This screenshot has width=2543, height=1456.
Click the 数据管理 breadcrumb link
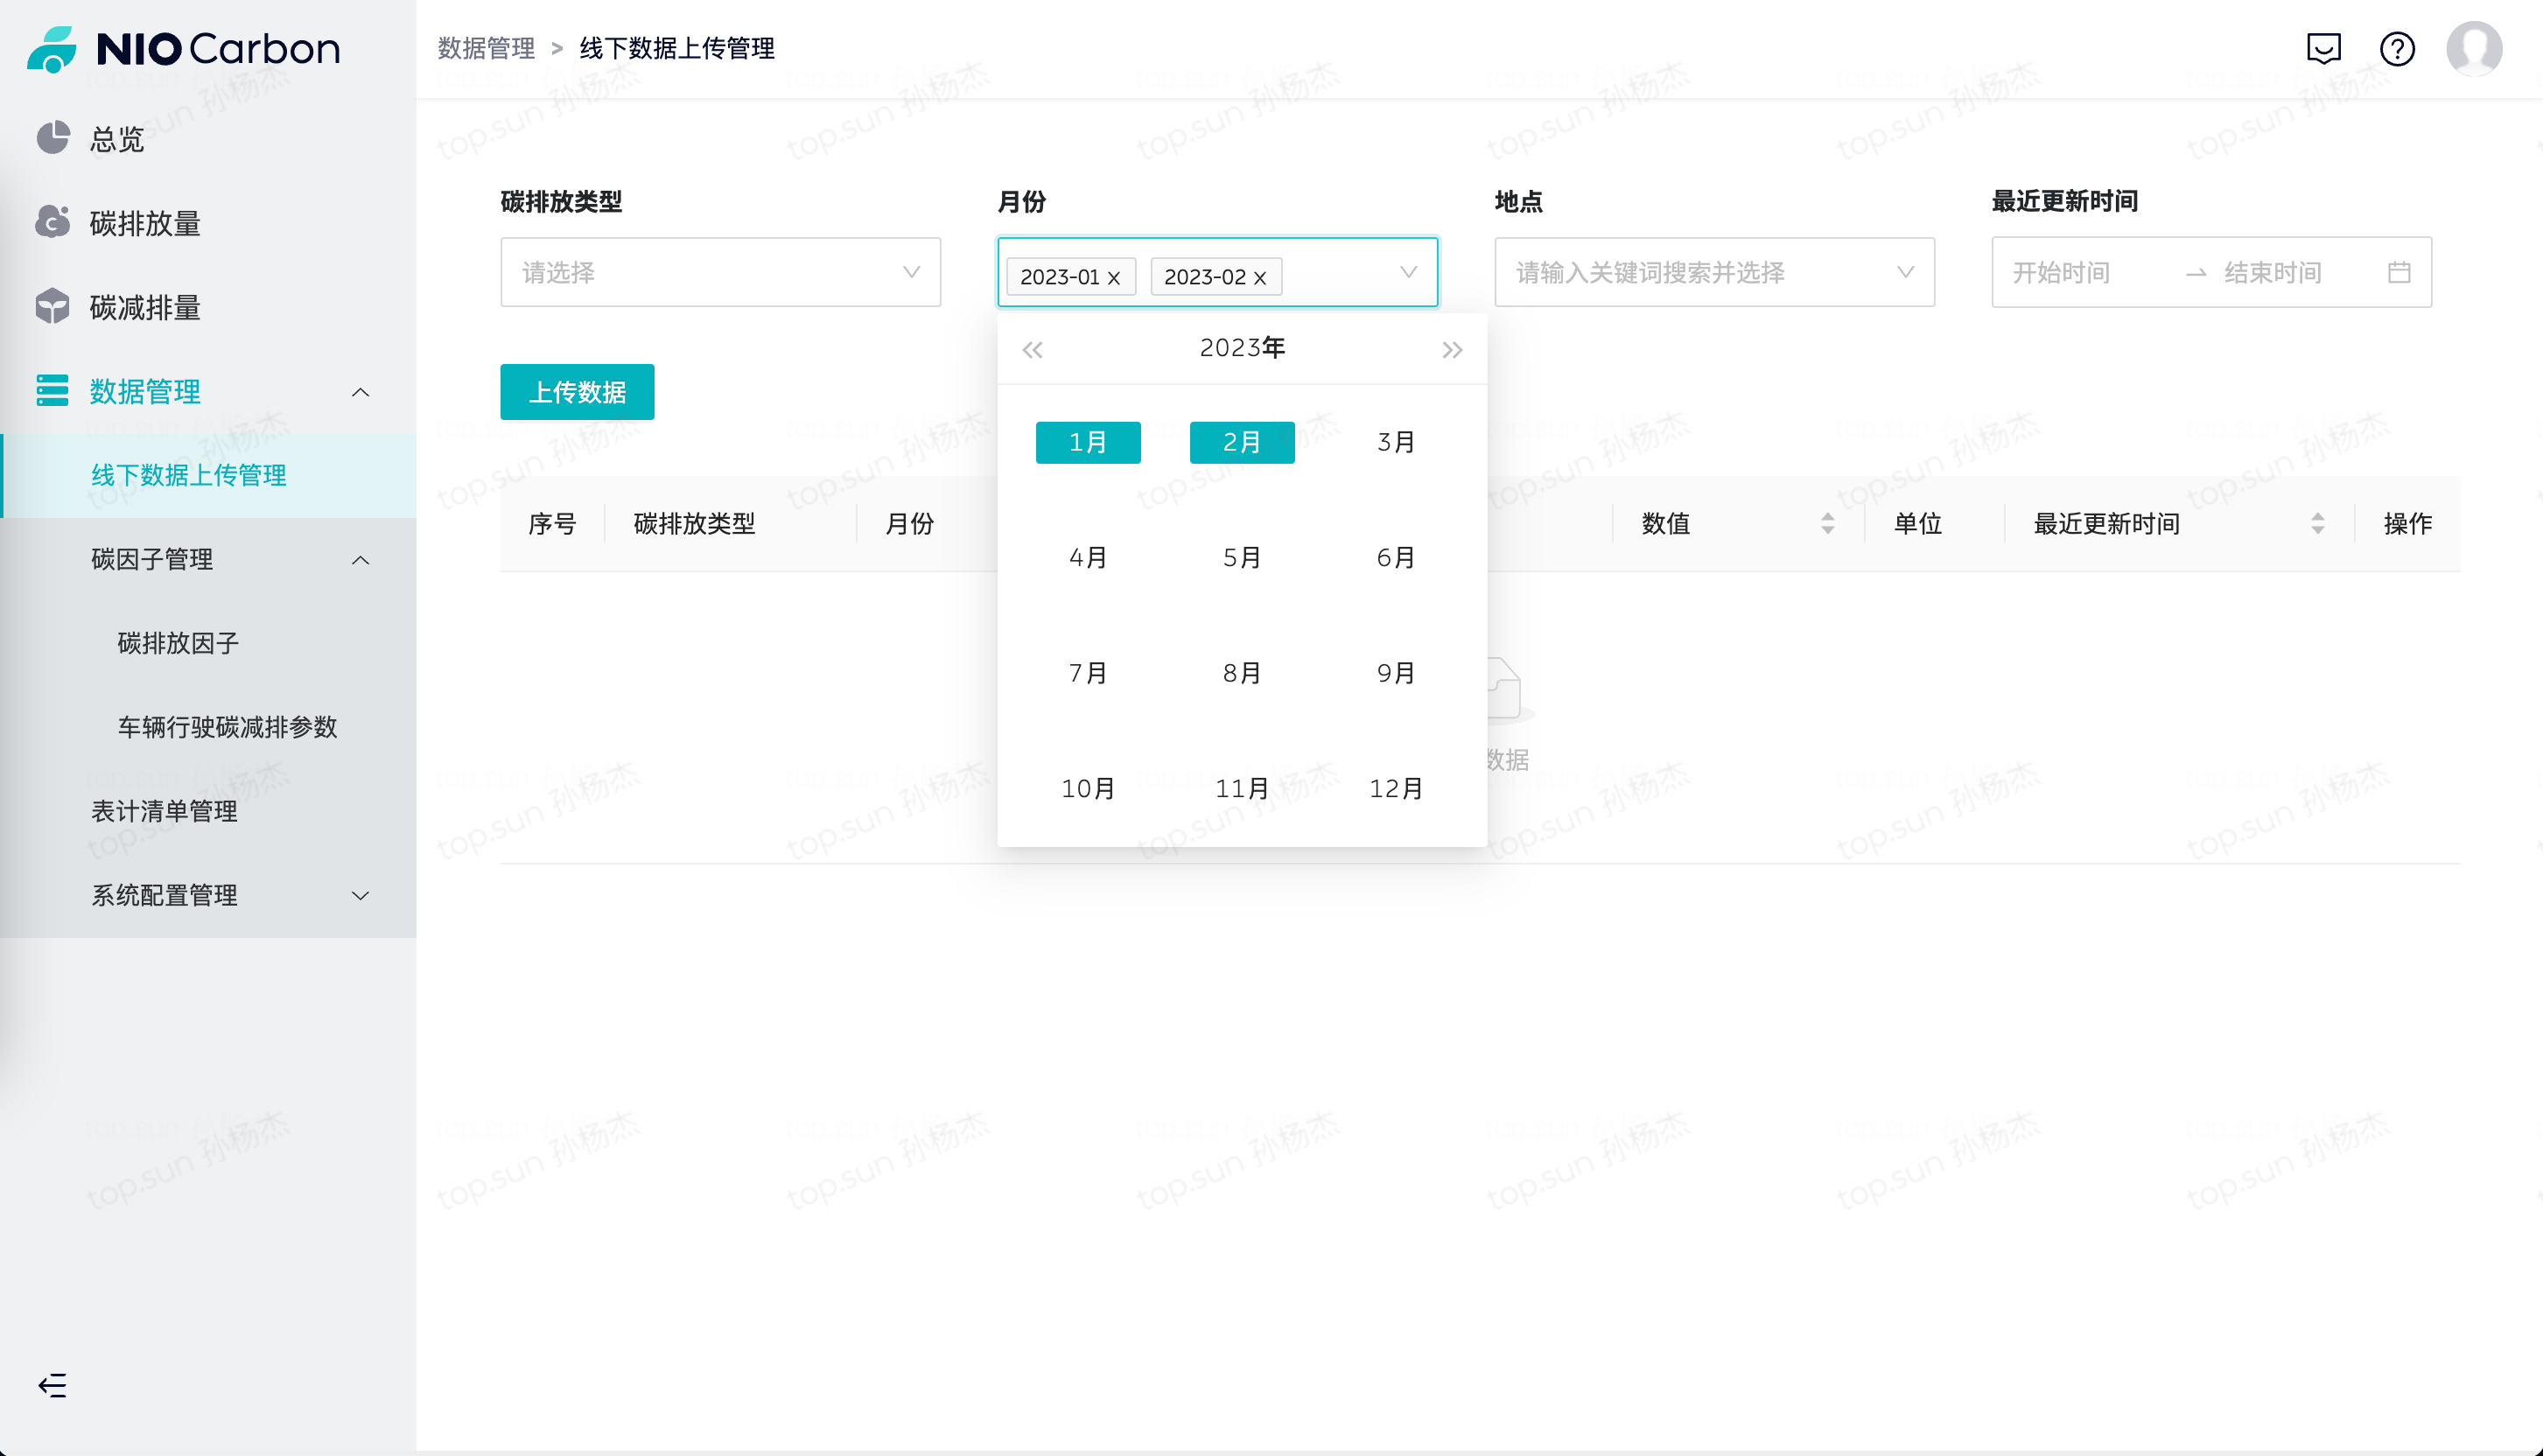[486, 48]
